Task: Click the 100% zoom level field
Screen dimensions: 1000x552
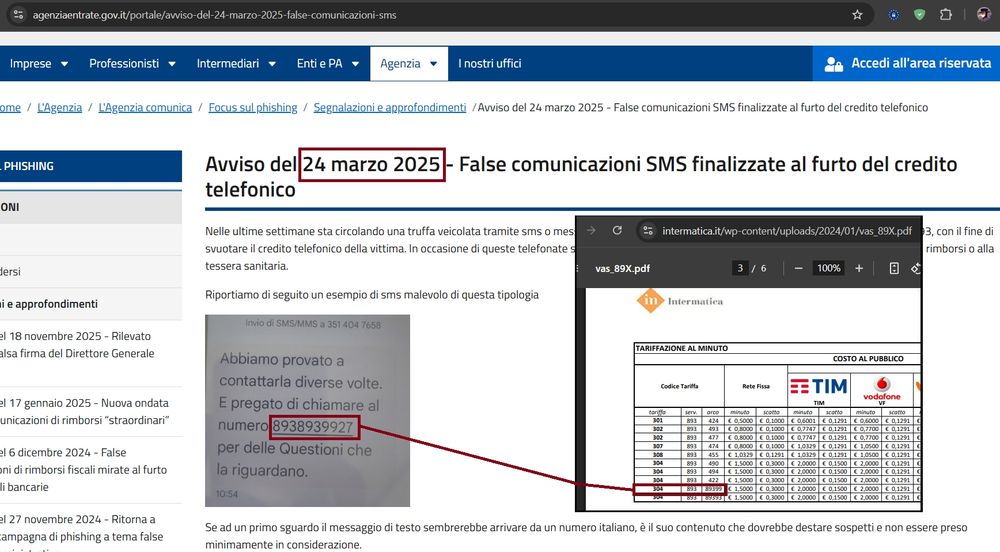Action: tap(828, 268)
